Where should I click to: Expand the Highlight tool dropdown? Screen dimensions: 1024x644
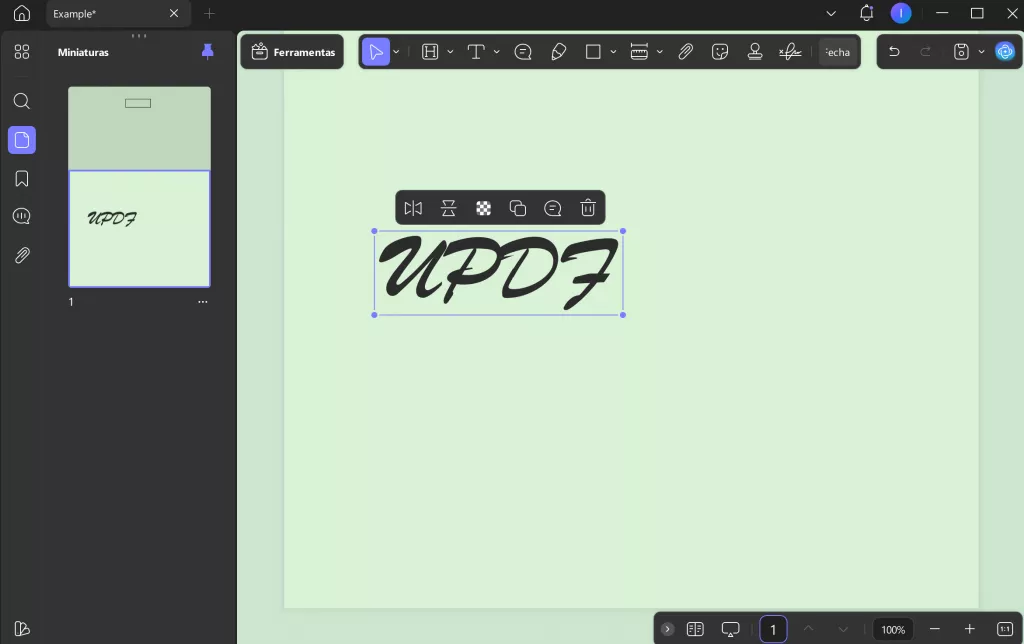450,52
